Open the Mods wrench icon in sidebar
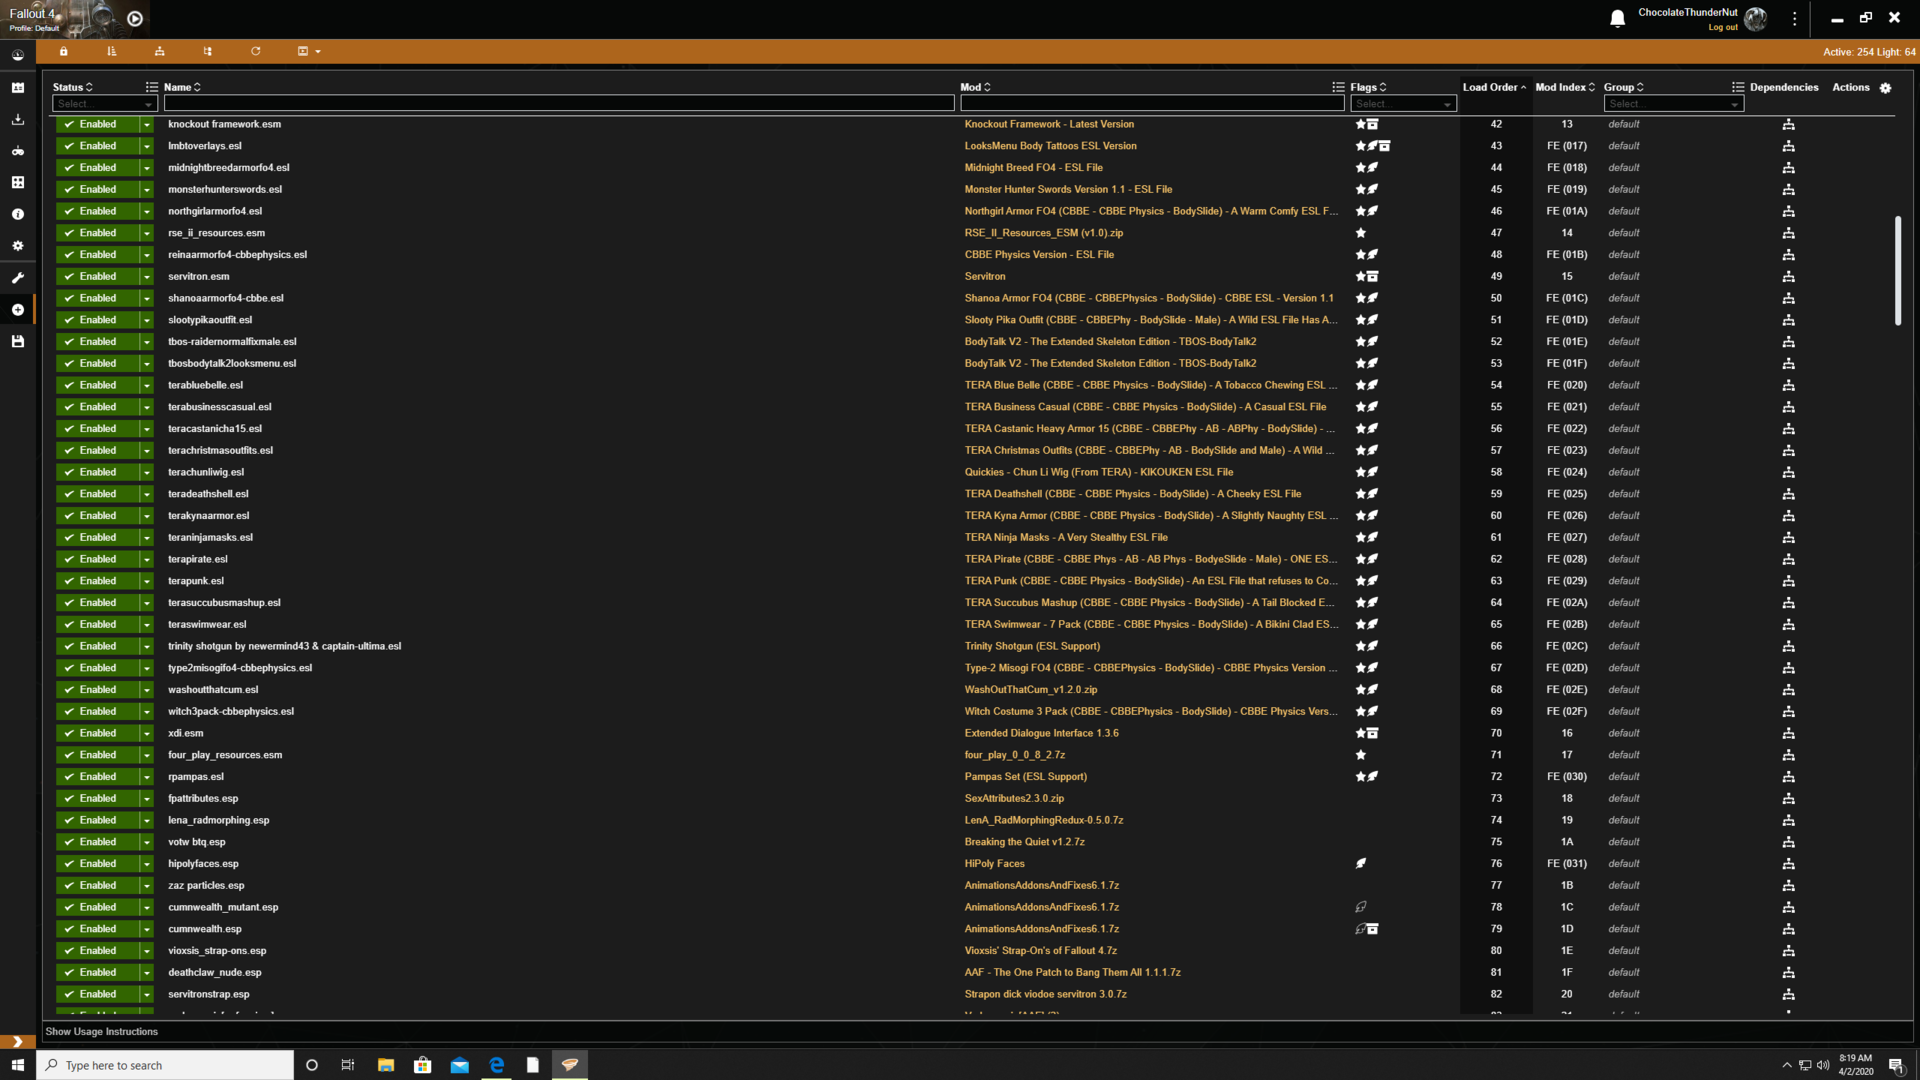The height and width of the screenshot is (1080, 1920). tap(17, 278)
